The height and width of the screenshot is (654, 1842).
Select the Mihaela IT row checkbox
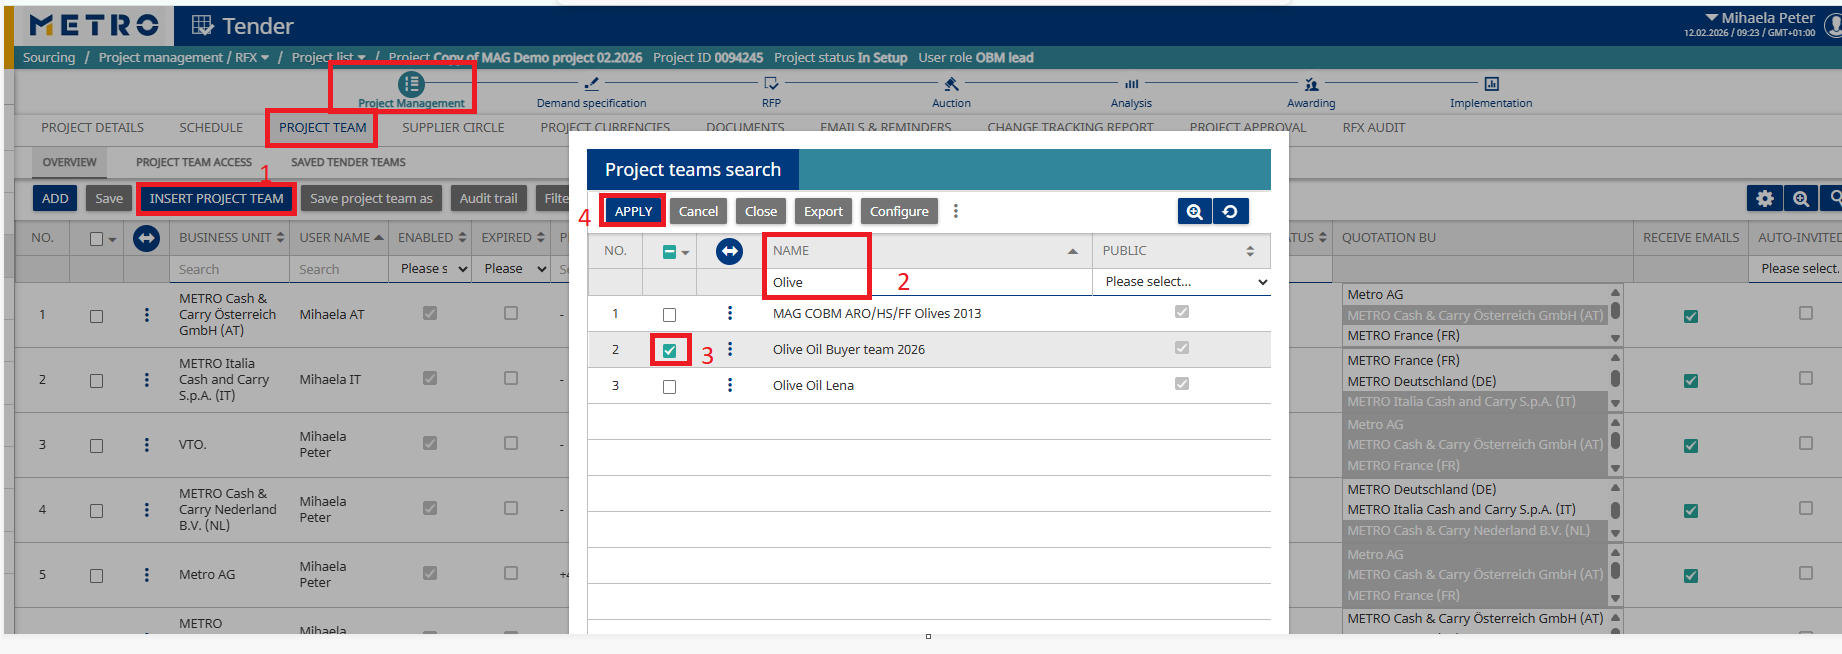96,381
